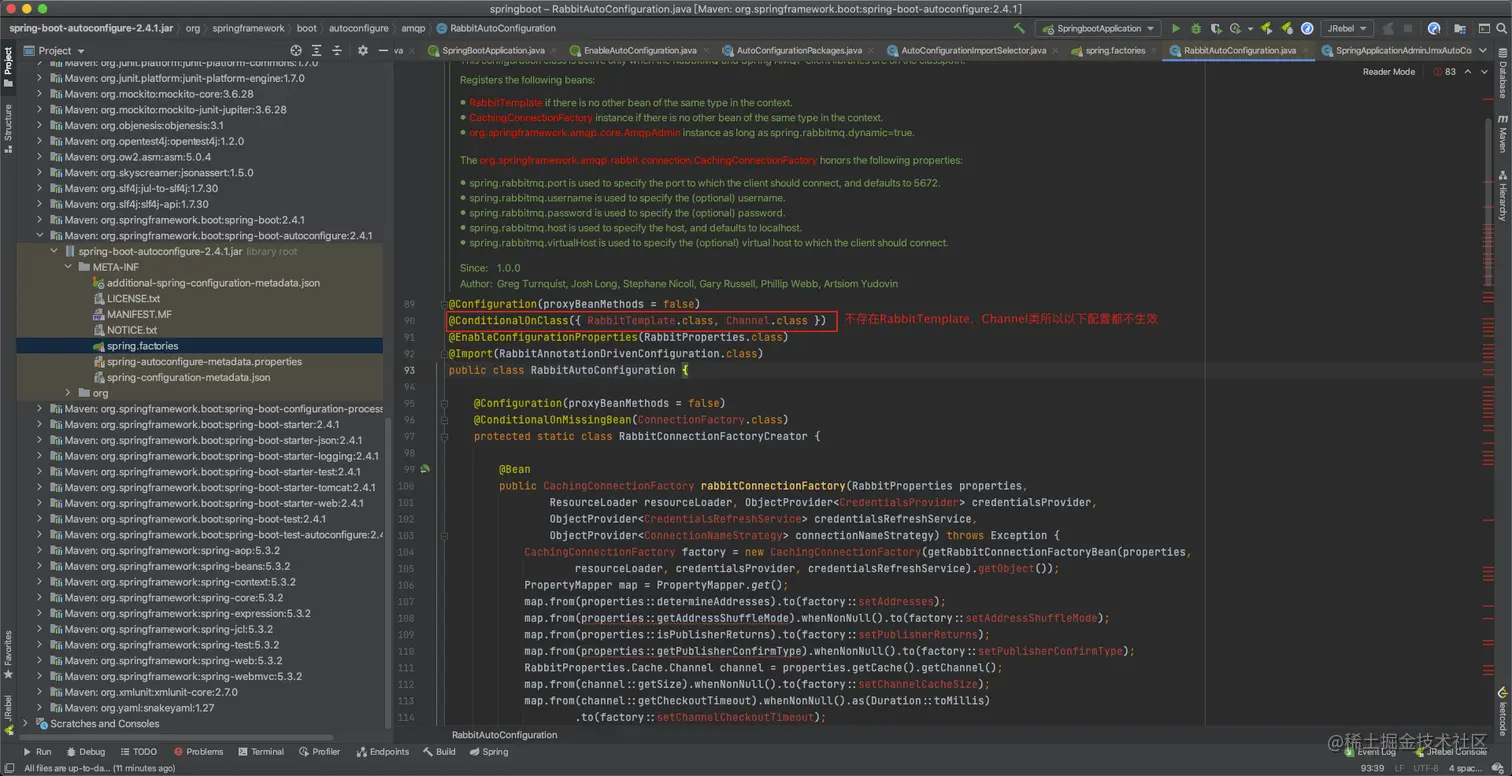Run with JRebel rocket icon
The width and height of the screenshot is (1512, 776).
point(1266,29)
